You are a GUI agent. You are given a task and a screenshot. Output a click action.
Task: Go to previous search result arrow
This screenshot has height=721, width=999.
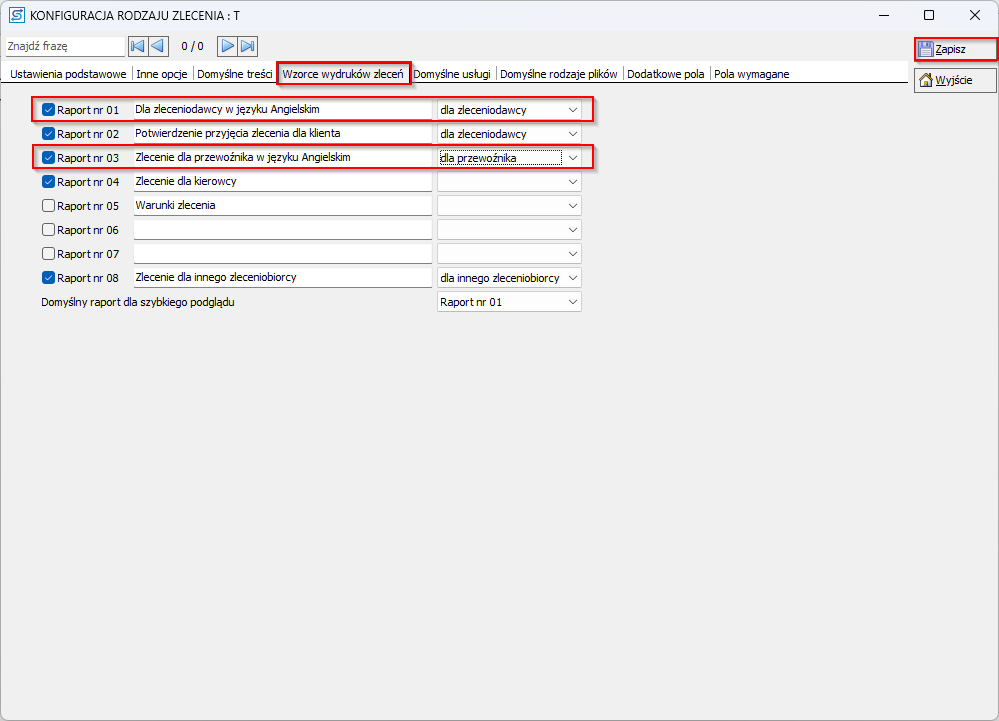[x=157, y=46]
